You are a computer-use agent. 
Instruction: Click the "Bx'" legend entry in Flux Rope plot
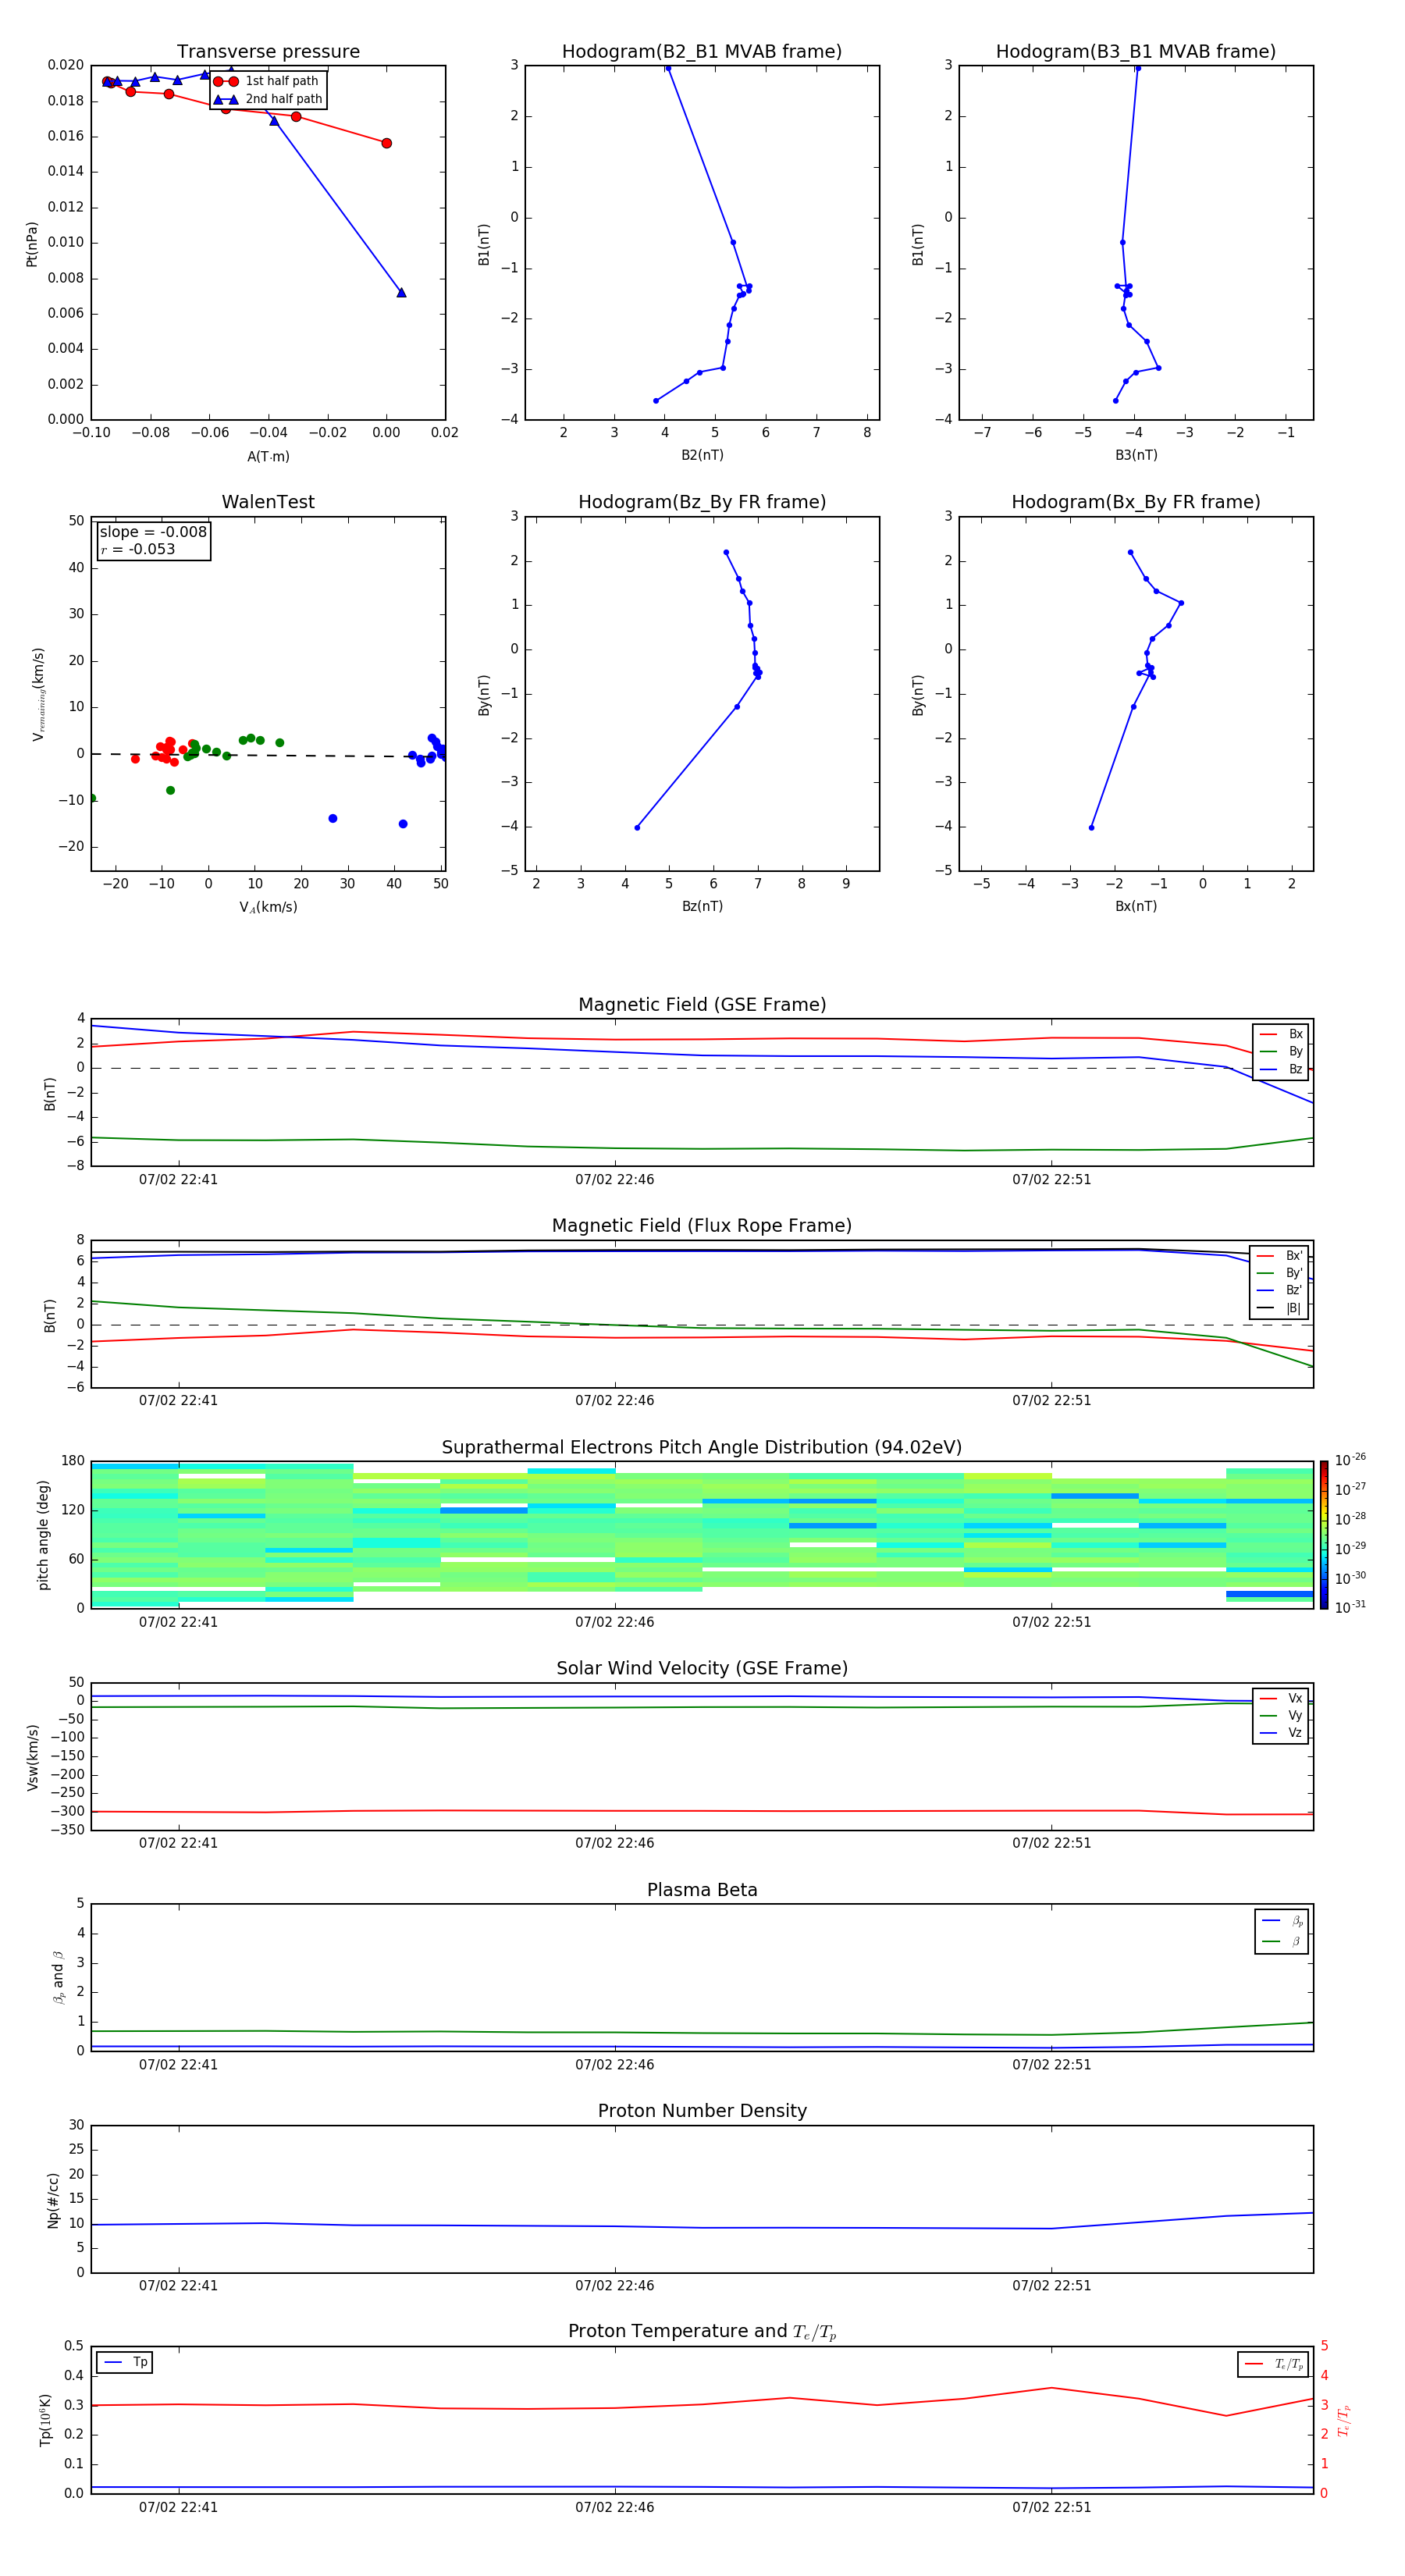pos(1280,1256)
